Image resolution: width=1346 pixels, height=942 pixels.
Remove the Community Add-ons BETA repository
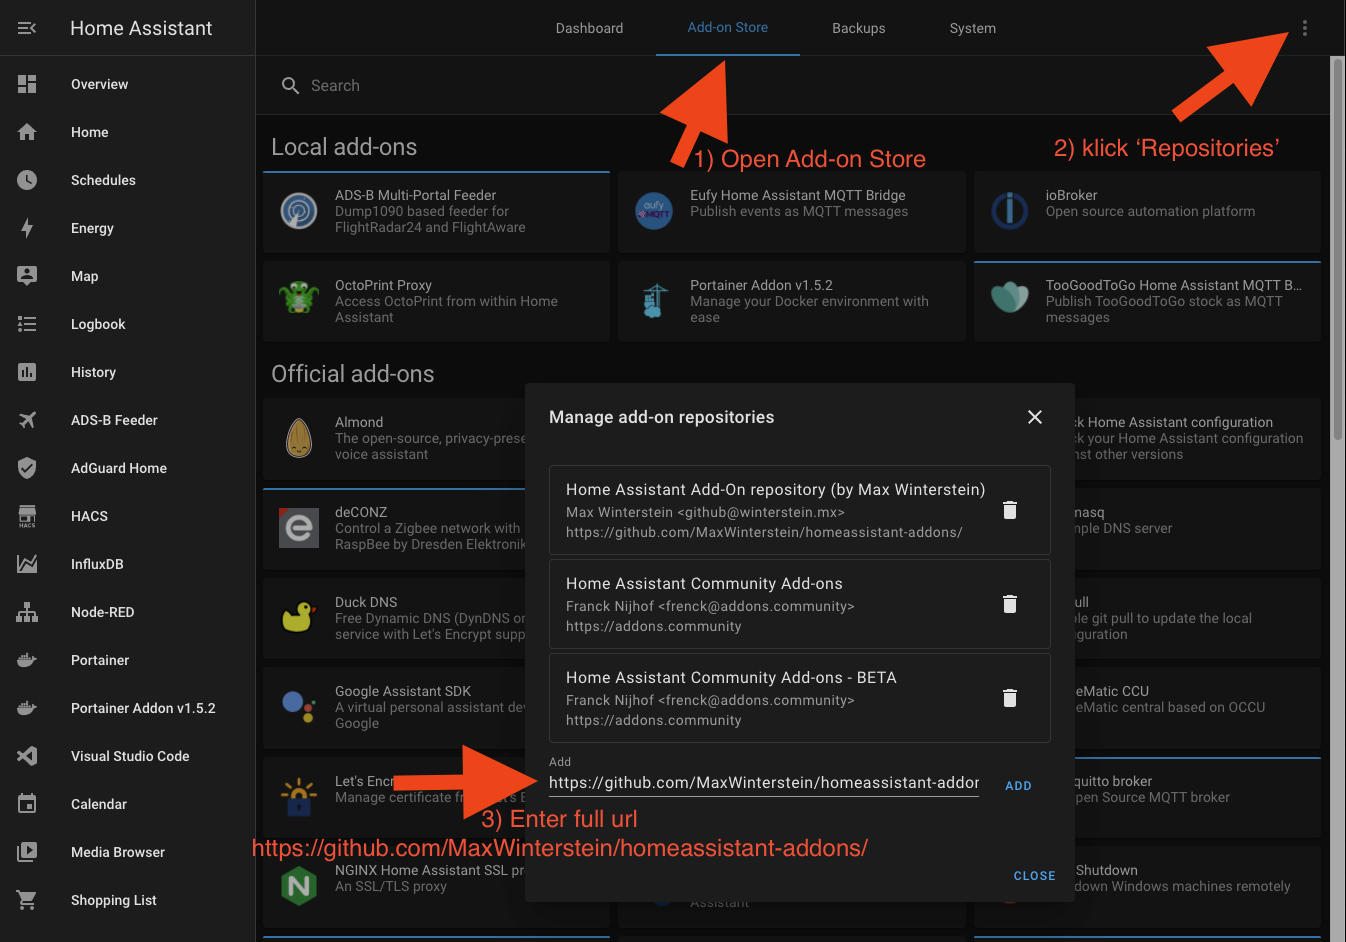(x=1009, y=698)
